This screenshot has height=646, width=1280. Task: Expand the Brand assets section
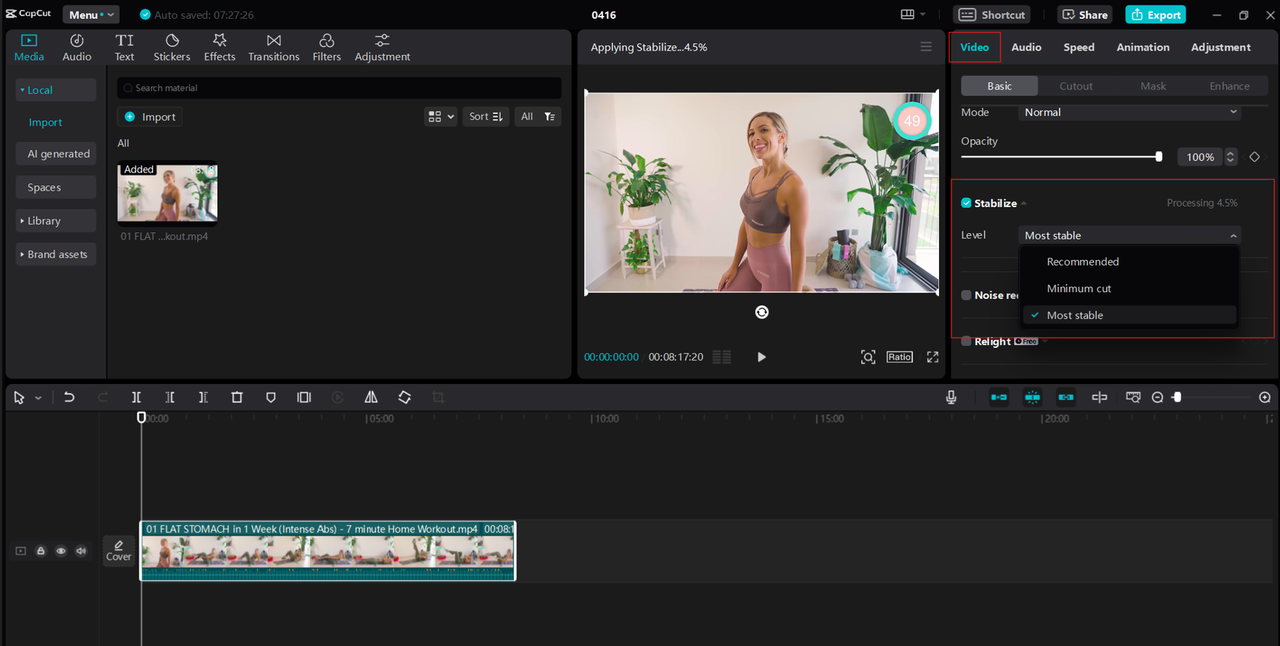click(55, 254)
